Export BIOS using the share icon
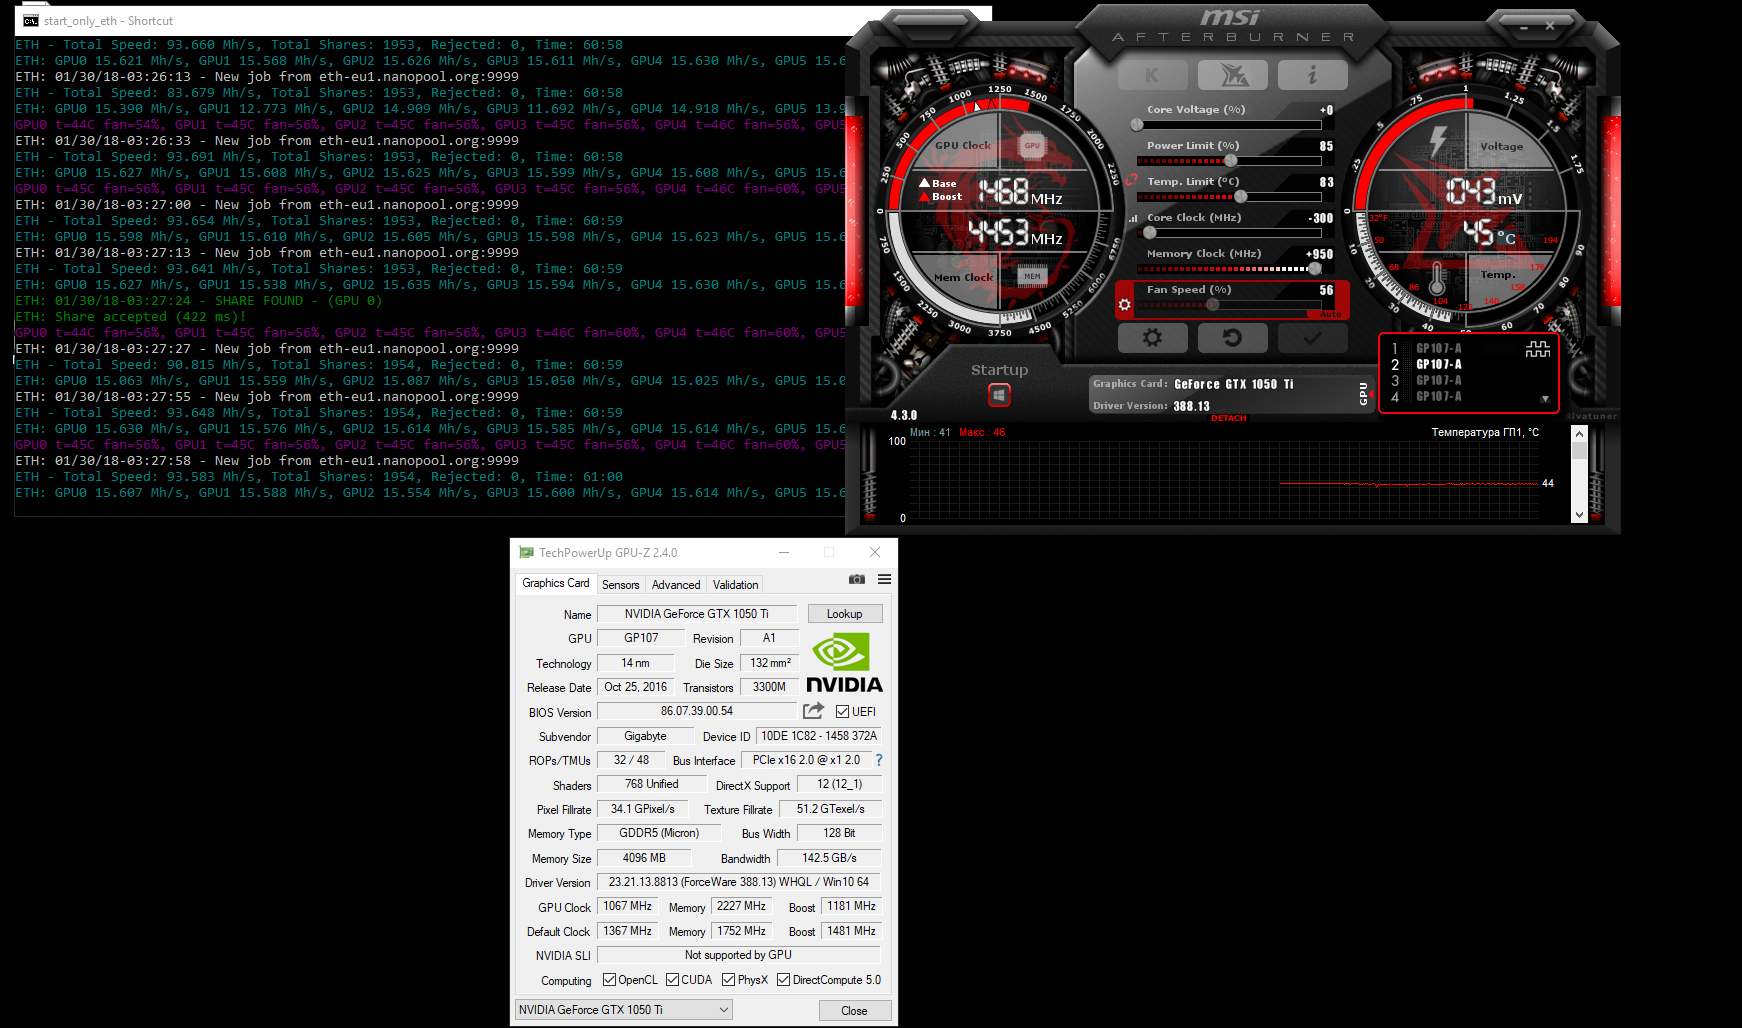 click(813, 711)
